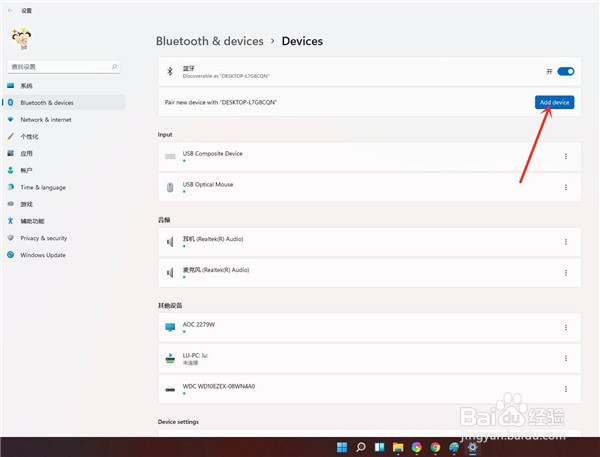Click the Pair new device with DESKTOP-L7G8CQN text
The height and width of the screenshot is (457, 600).
click(220, 102)
